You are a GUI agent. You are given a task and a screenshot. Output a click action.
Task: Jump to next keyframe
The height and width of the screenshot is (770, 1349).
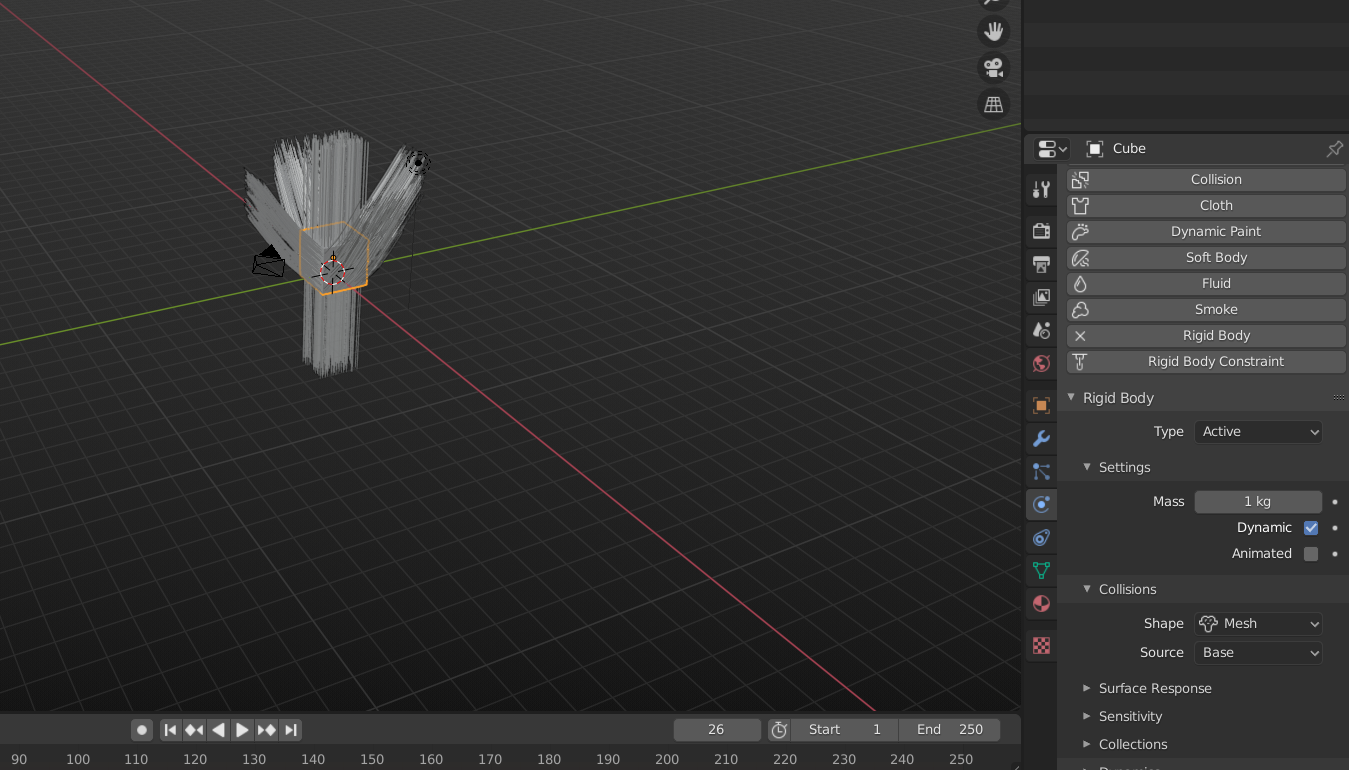pyautogui.click(x=267, y=730)
